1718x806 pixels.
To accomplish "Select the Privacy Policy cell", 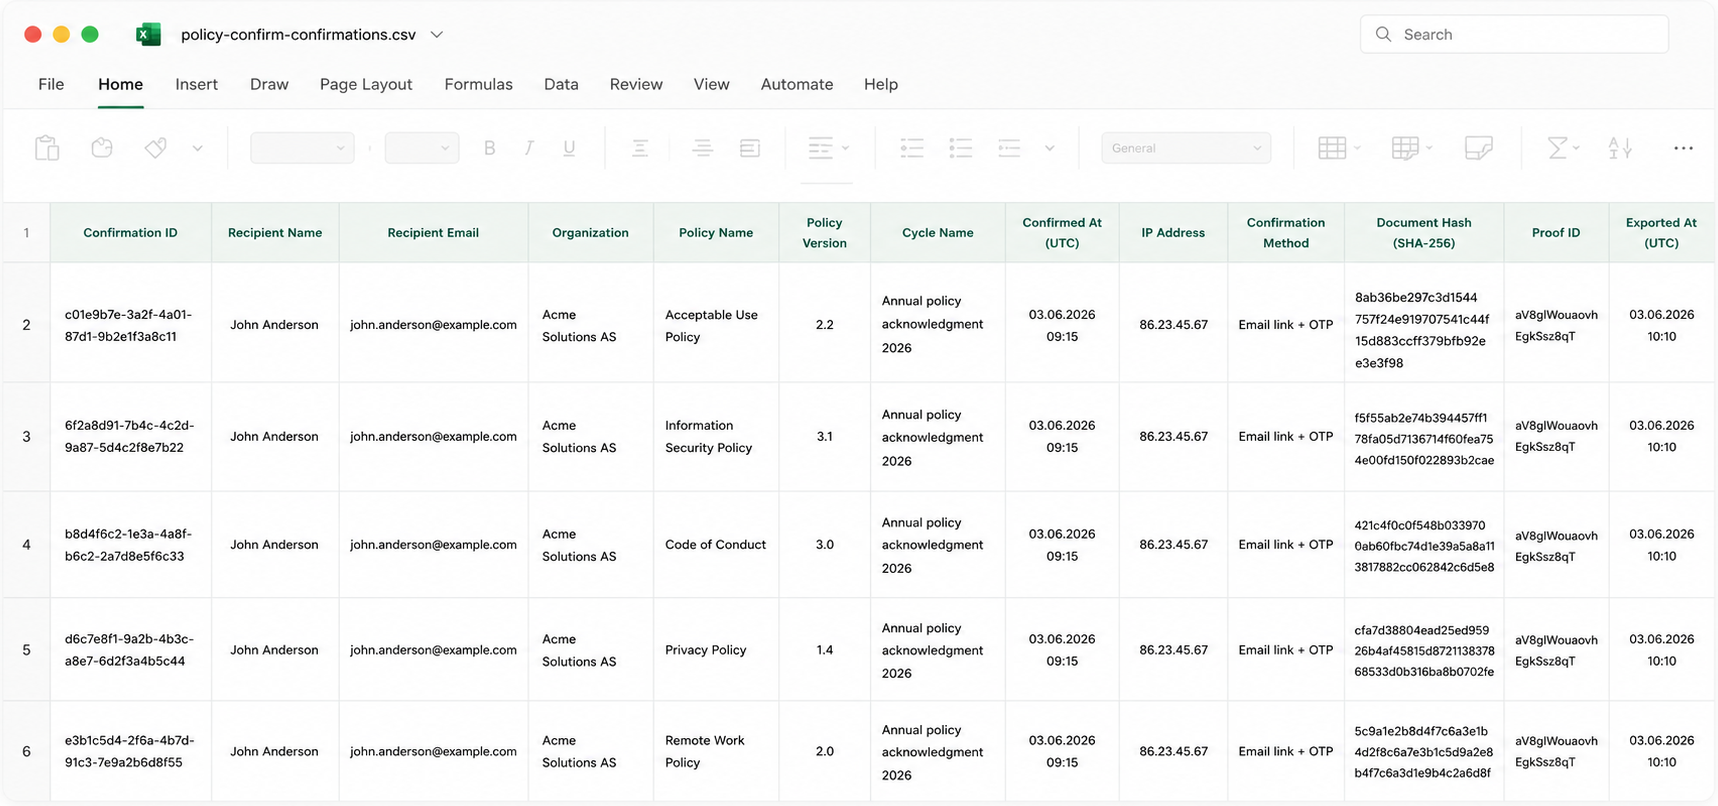I will tap(716, 650).
